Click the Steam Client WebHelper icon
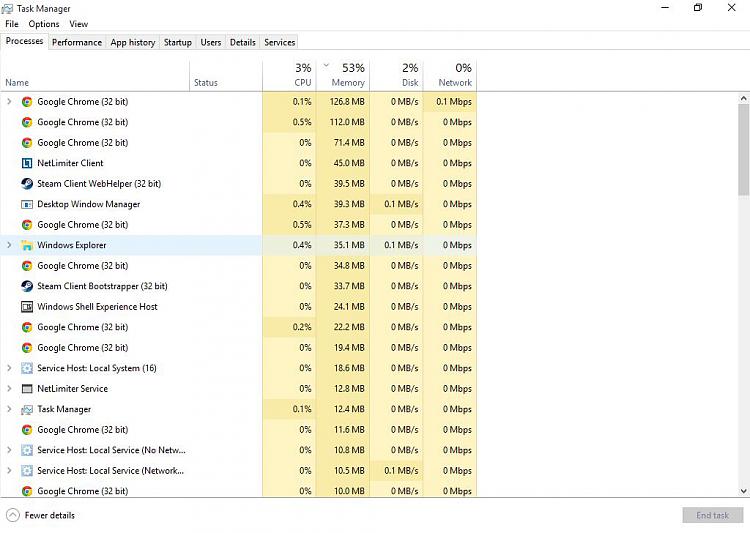This screenshot has height=533, width=750. (x=27, y=184)
